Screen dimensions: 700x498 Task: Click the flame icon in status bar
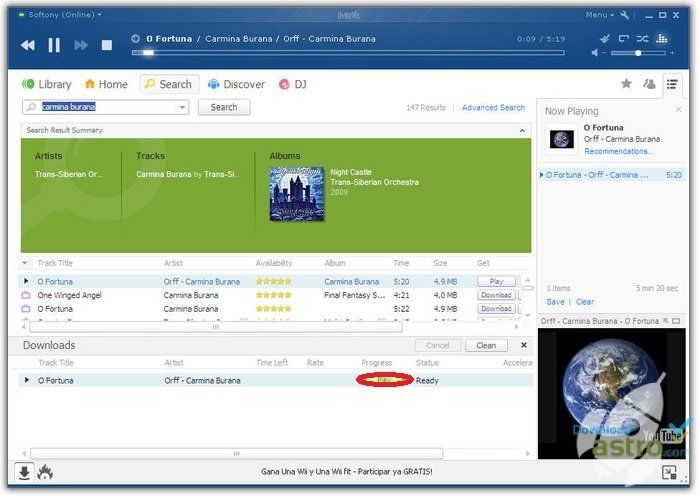pos(45,472)
